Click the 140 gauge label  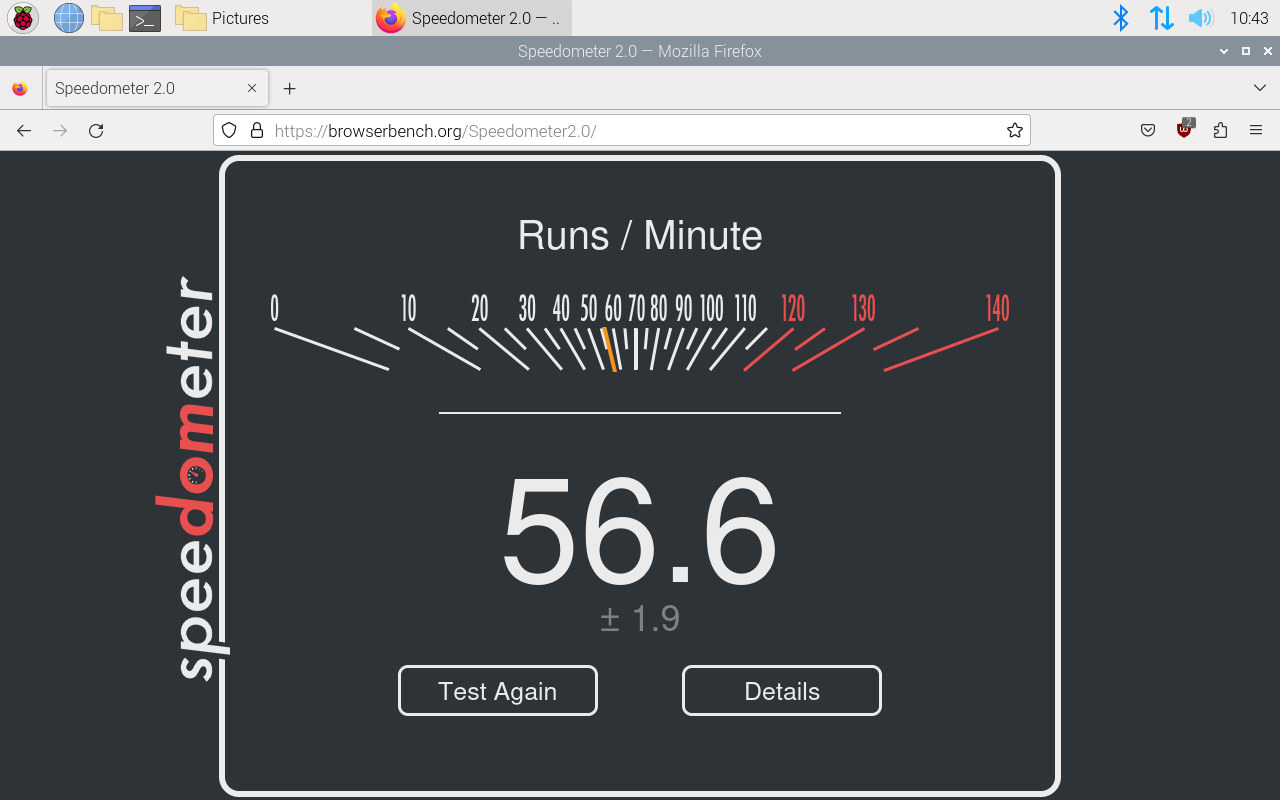(x=997, y=308)
